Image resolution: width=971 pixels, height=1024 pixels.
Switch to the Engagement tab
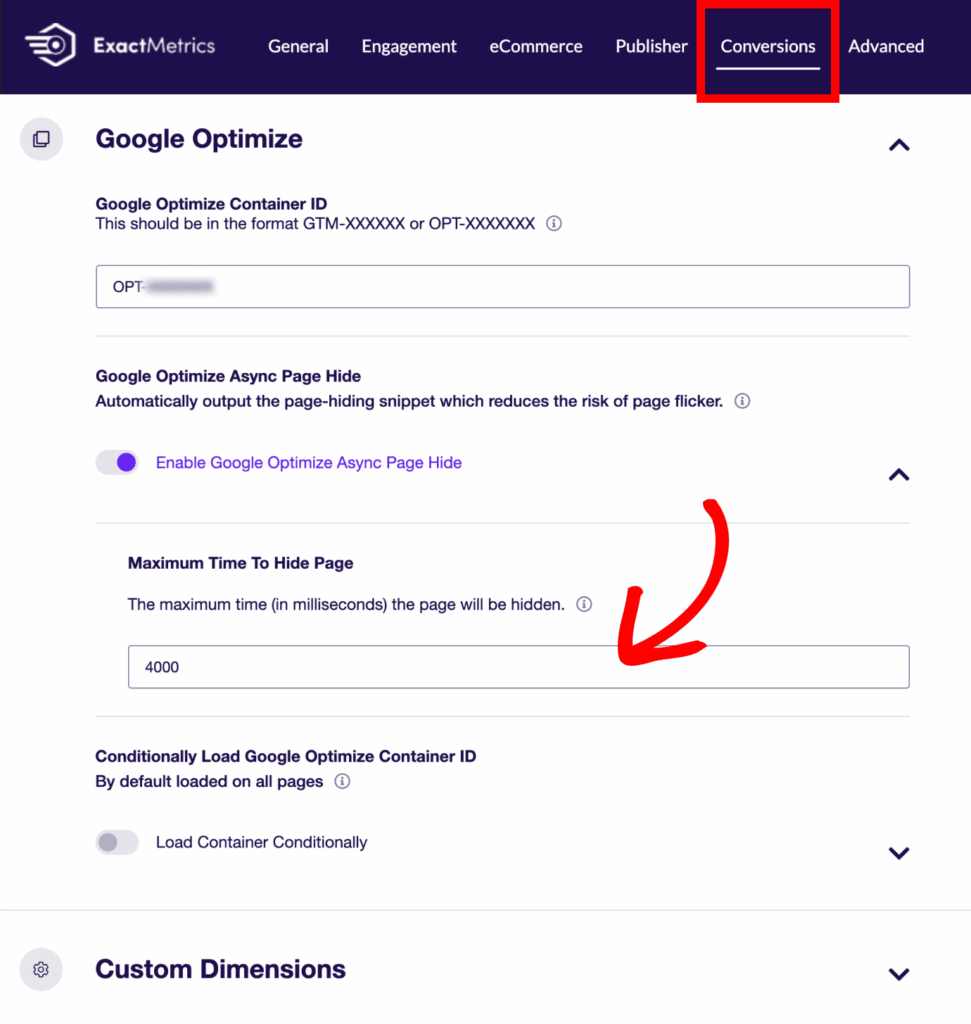click(x=409, y=46)
